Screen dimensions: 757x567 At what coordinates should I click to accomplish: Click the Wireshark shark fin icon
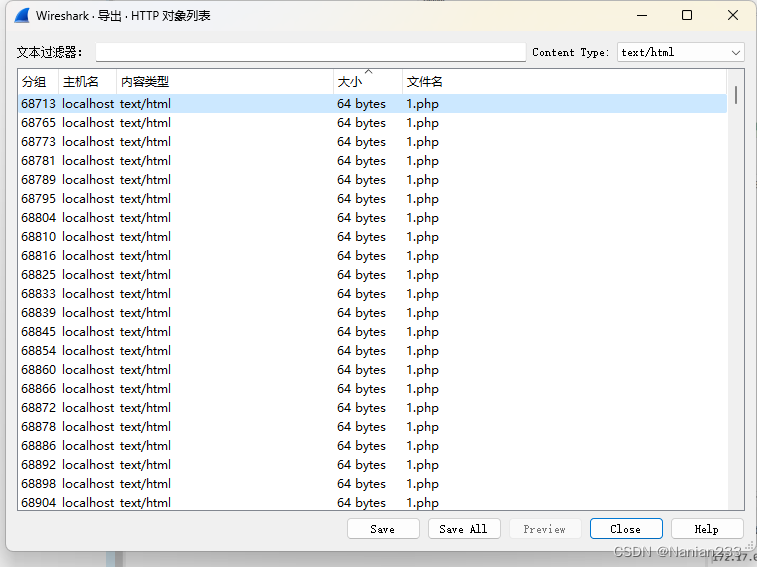(x=22, y=16)
